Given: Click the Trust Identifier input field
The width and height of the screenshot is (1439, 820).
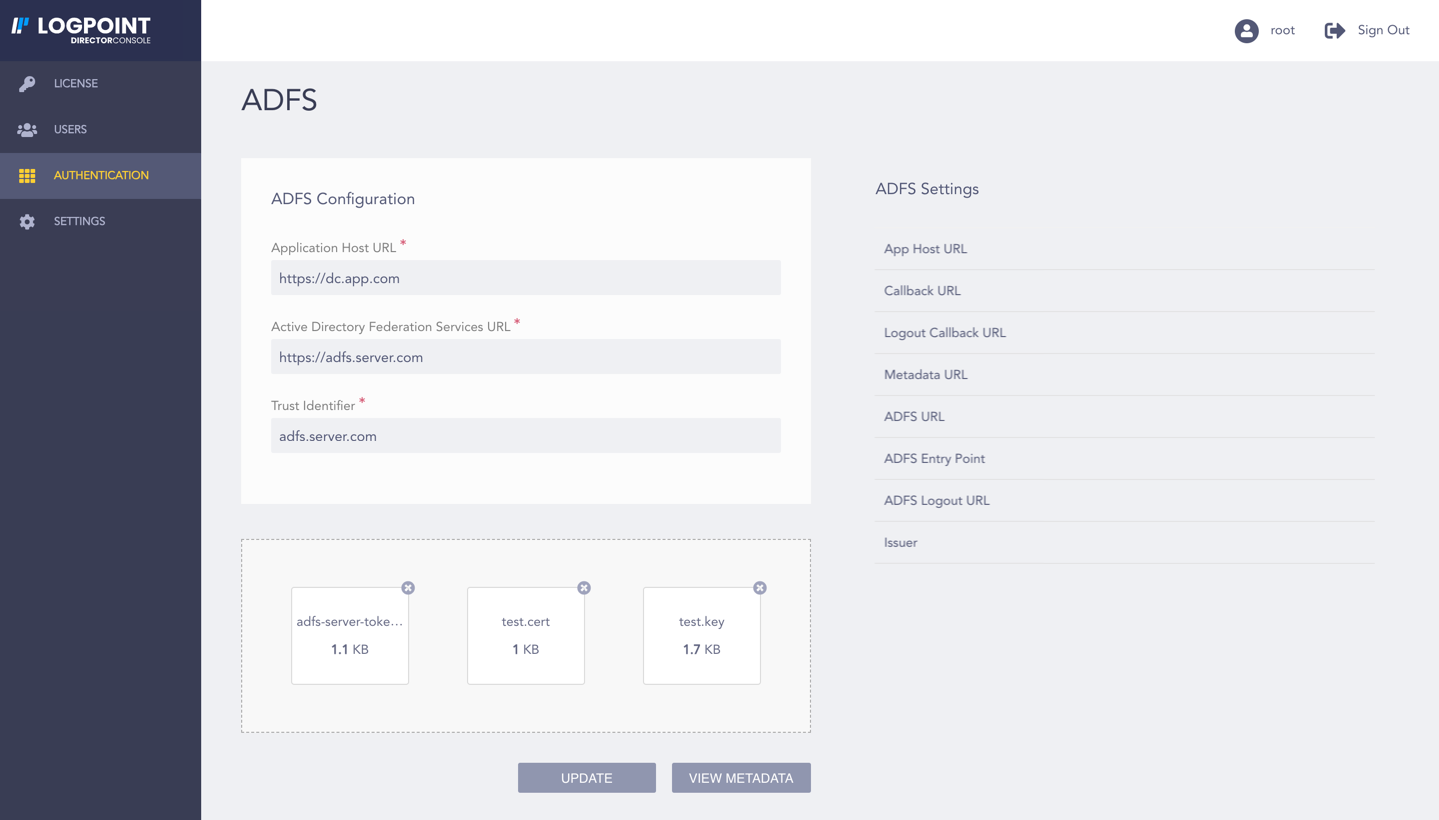Looking at the screenshot, I should 525,435.
